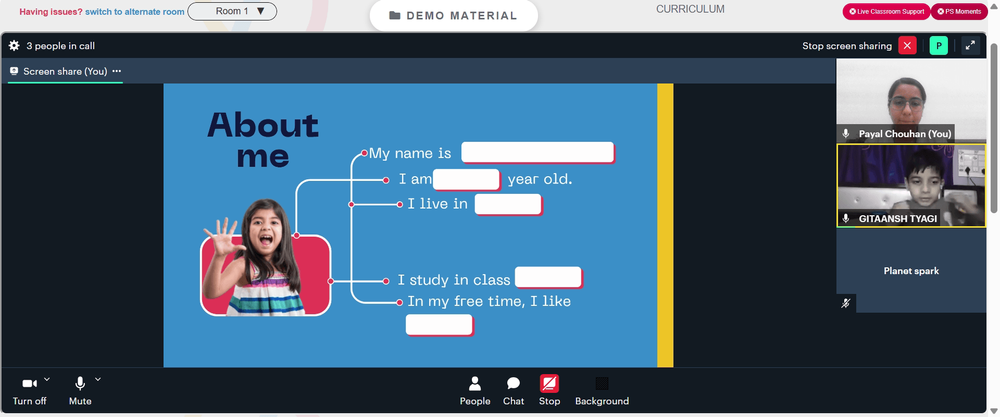Open the DEMO MATERIAL folder button
1000x417 pixels.
[x=453, y=15]
